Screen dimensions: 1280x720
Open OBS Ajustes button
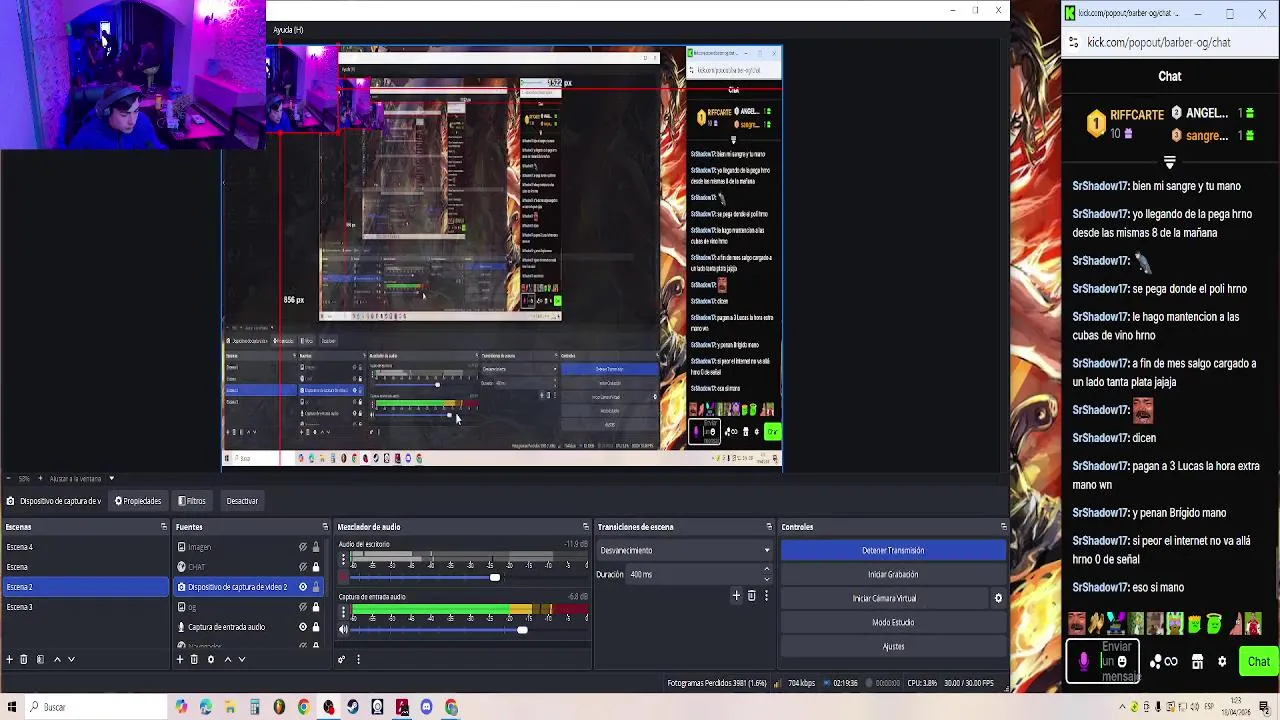coord(893,646)
